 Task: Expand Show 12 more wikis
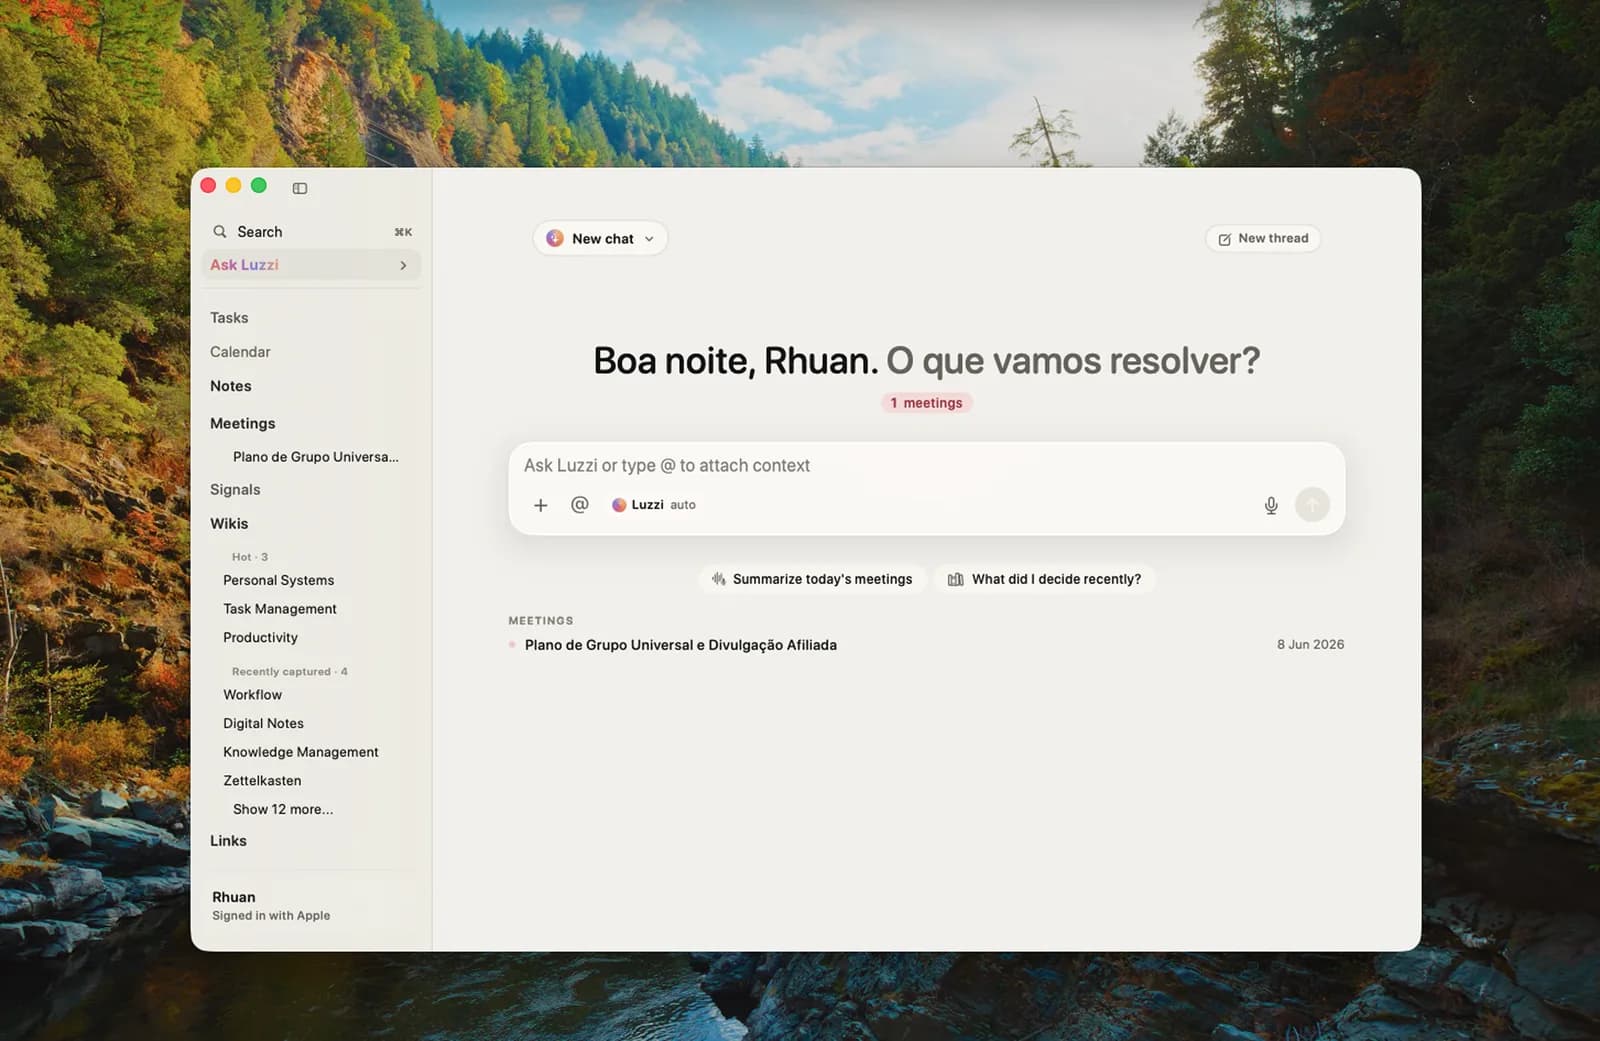[283, 809]
